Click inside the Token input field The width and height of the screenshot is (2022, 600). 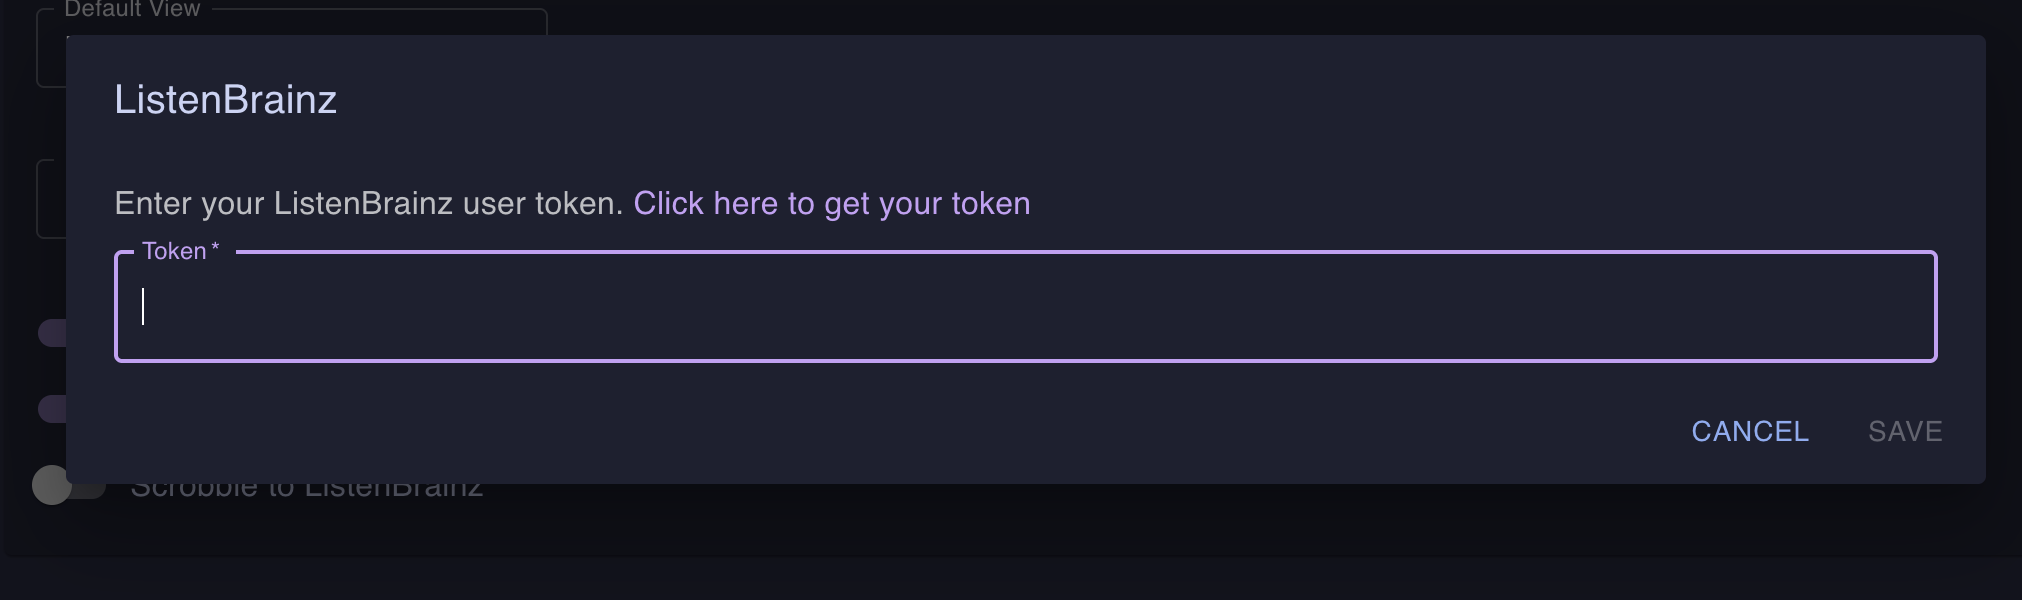click(1000, 307)
